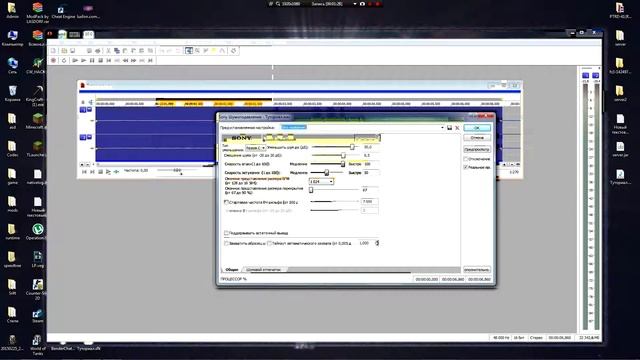Click Play in data window playbar
This screenshot has width=640, height=360.
pyautogui.click(x=109, y=172)
